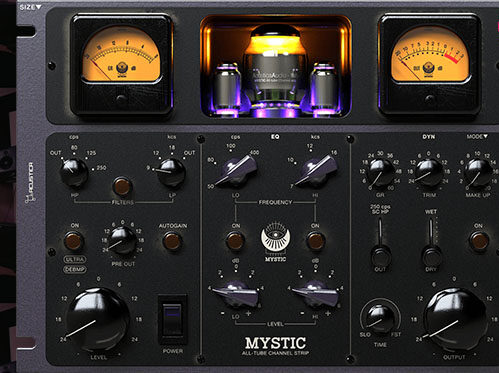Click the TRIM knob
The image size is (499, 373).
pyautogui.click(x=429, y=173)
